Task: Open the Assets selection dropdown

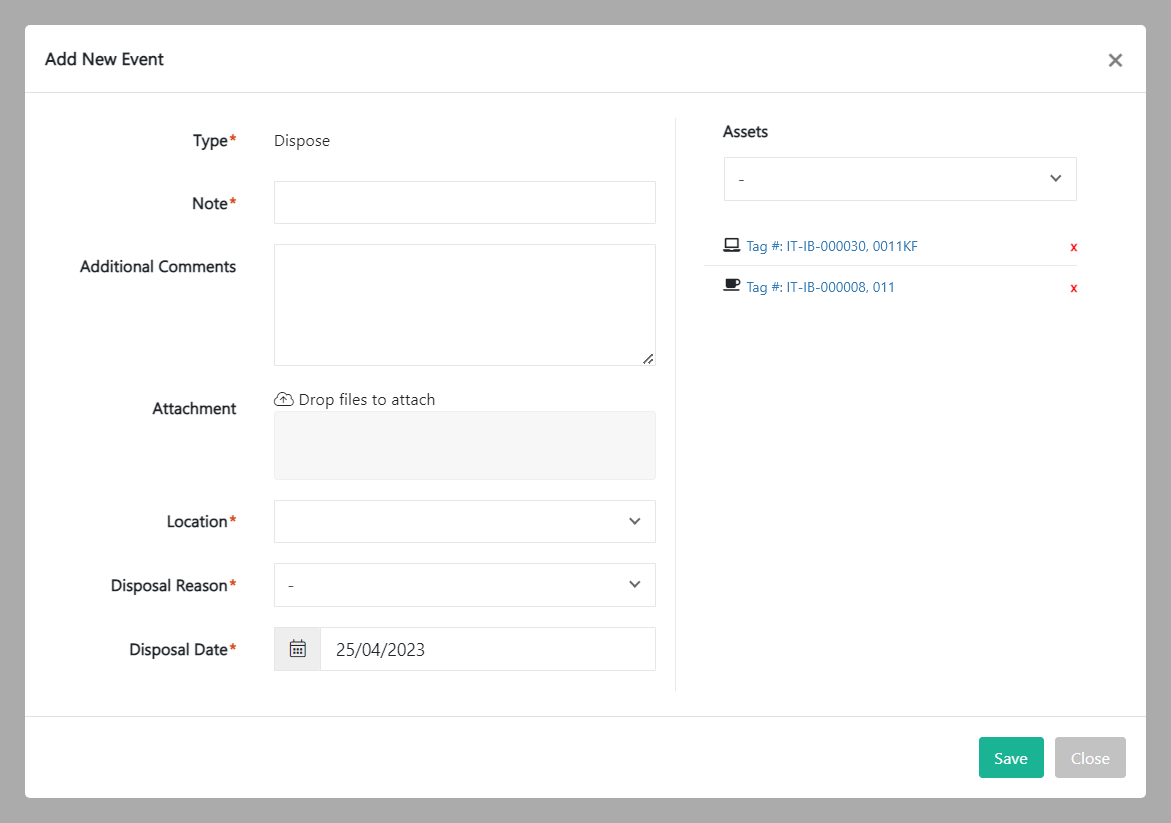Action: point(899,179)
